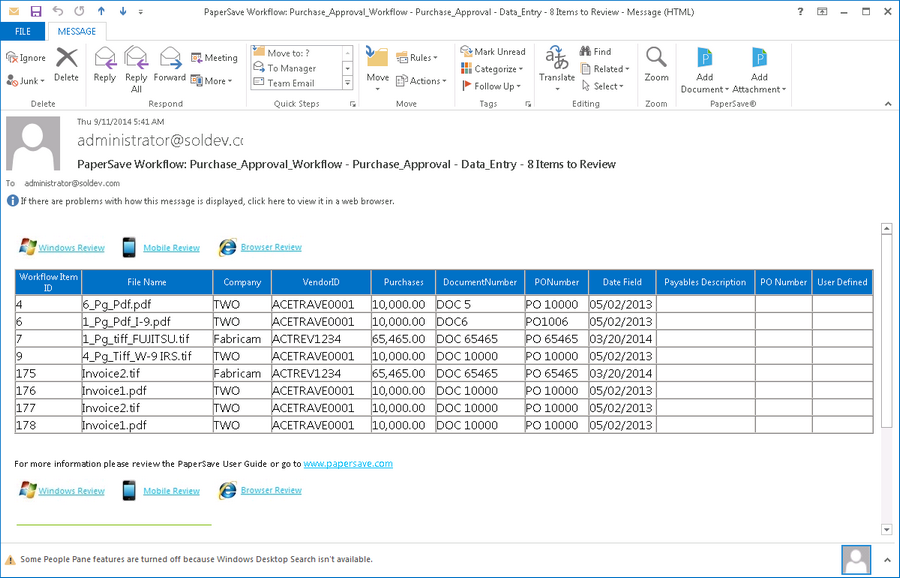
Task: Delete this email message
Action: [x=67, y=65]
